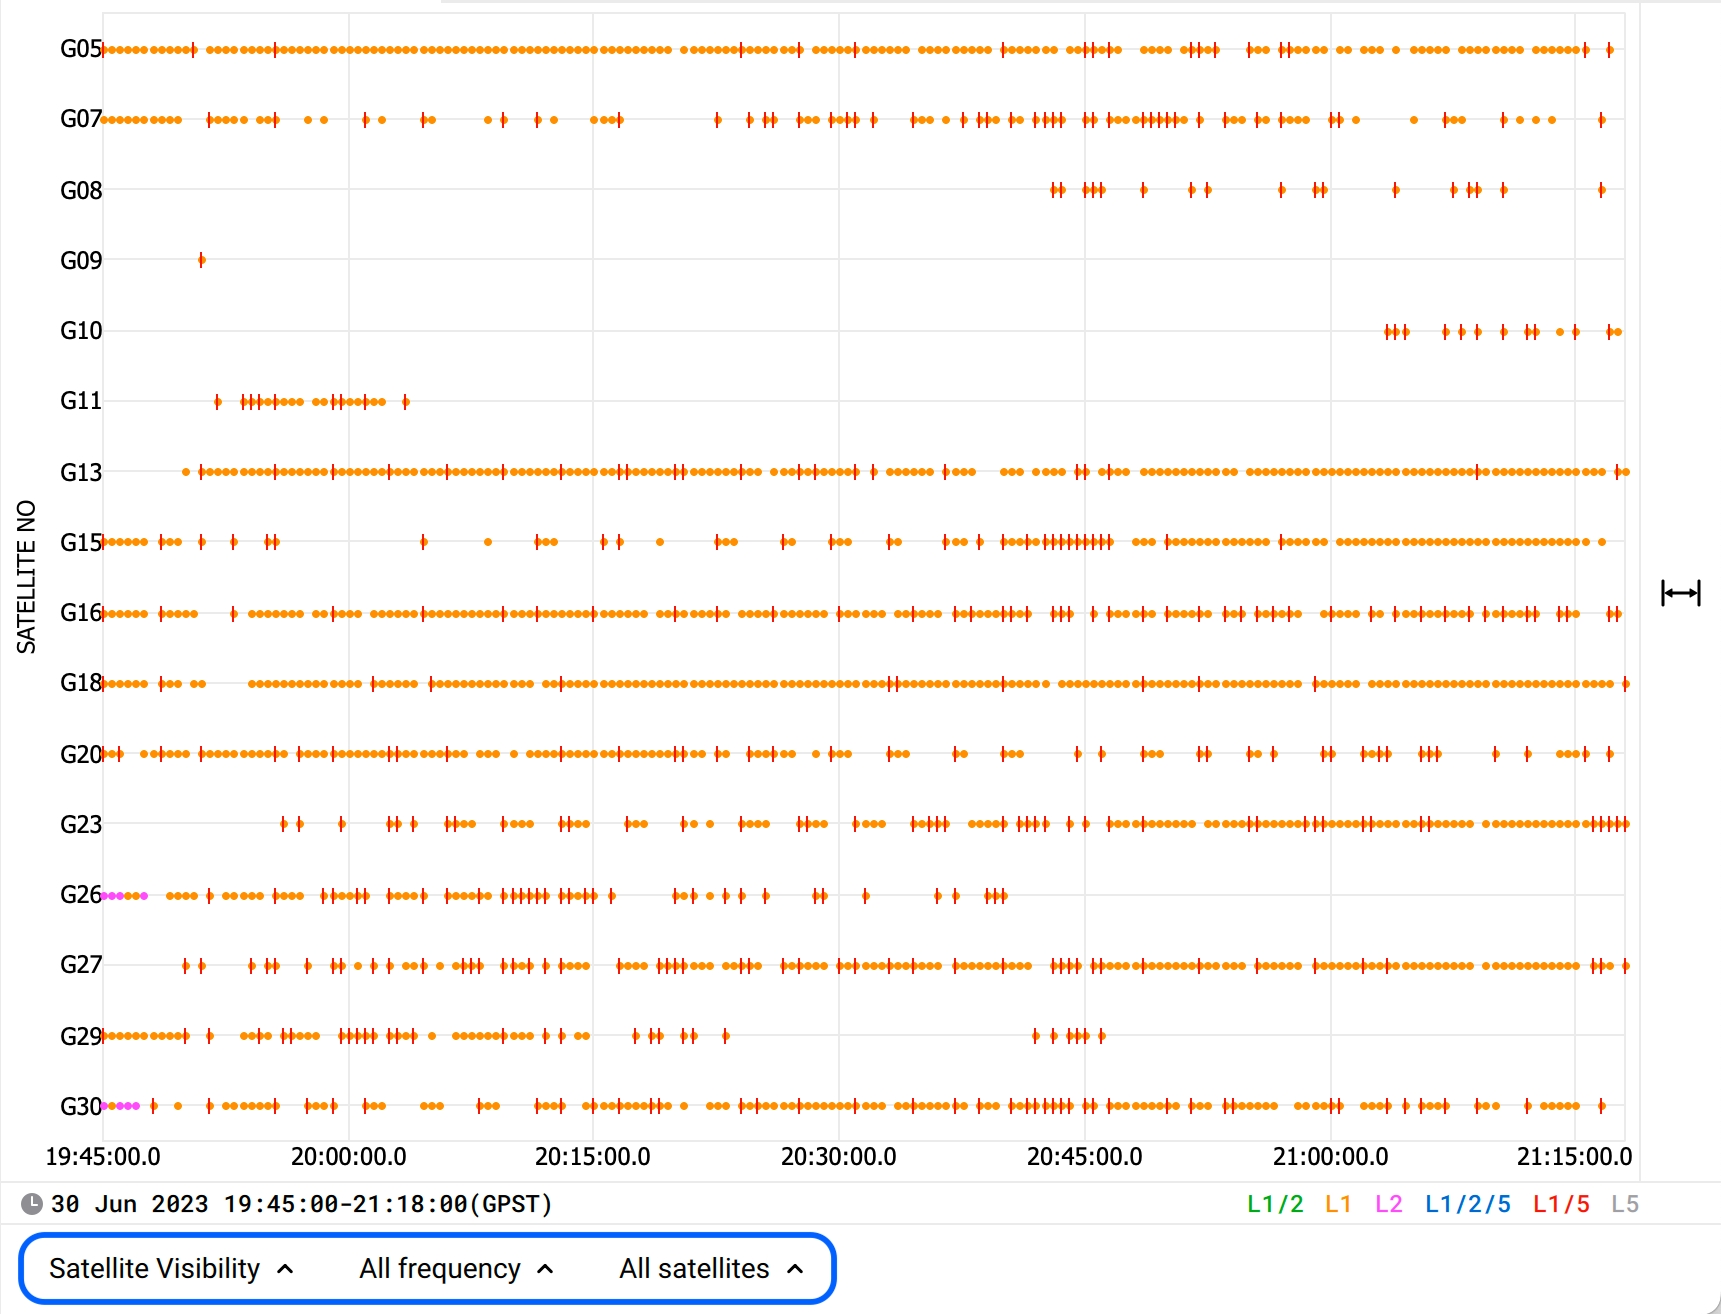The height and width of the screenshot is (1314, 1721).
Task: Select the blue L1/2/5 legend label
Action: click(x=1467, y=1204)
